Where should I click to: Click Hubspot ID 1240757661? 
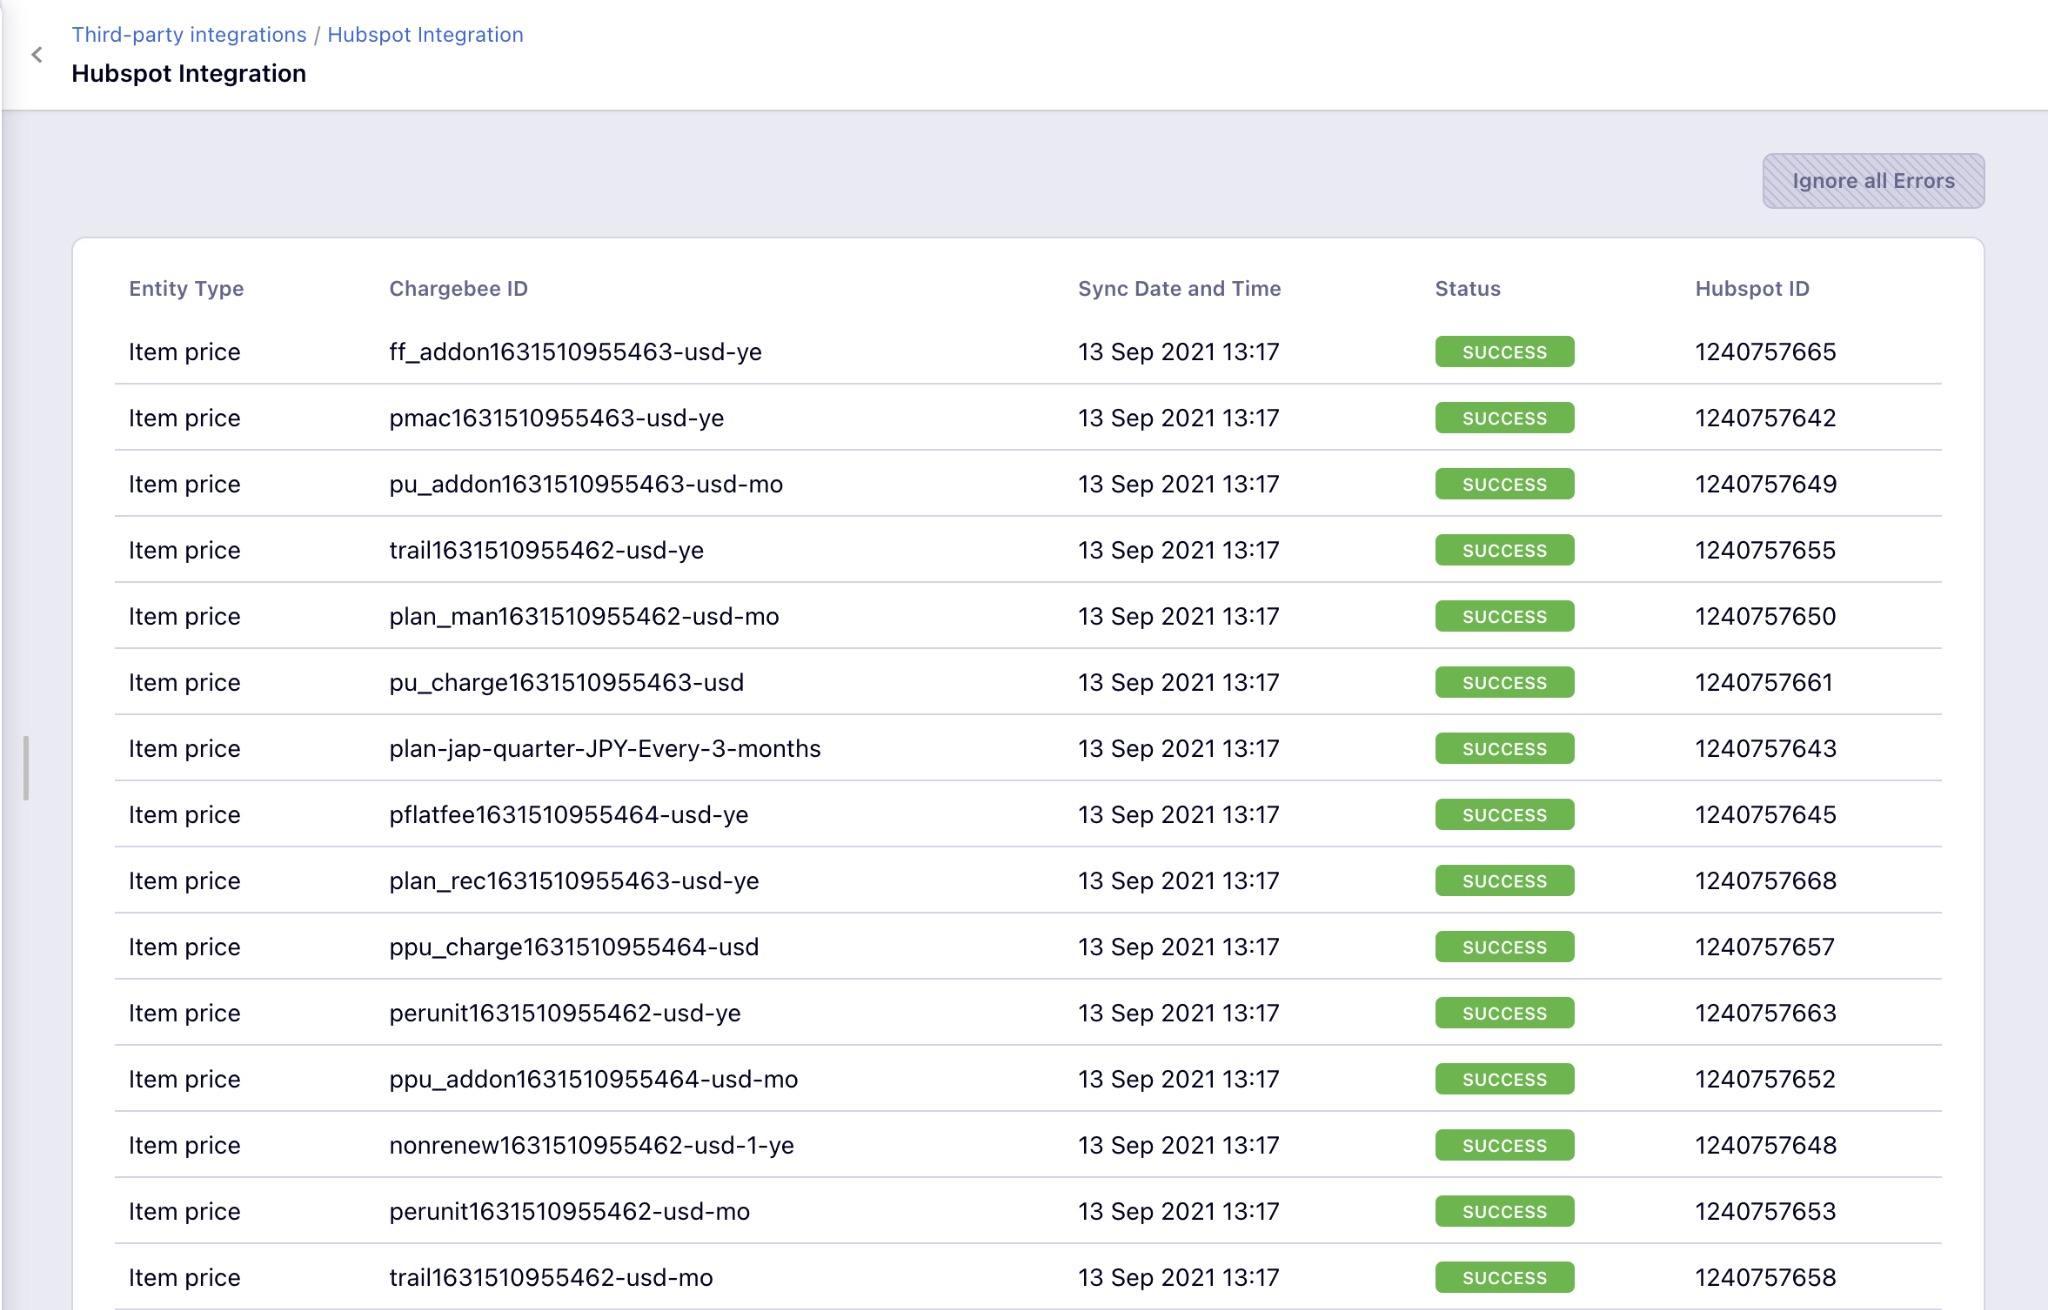1763,682
